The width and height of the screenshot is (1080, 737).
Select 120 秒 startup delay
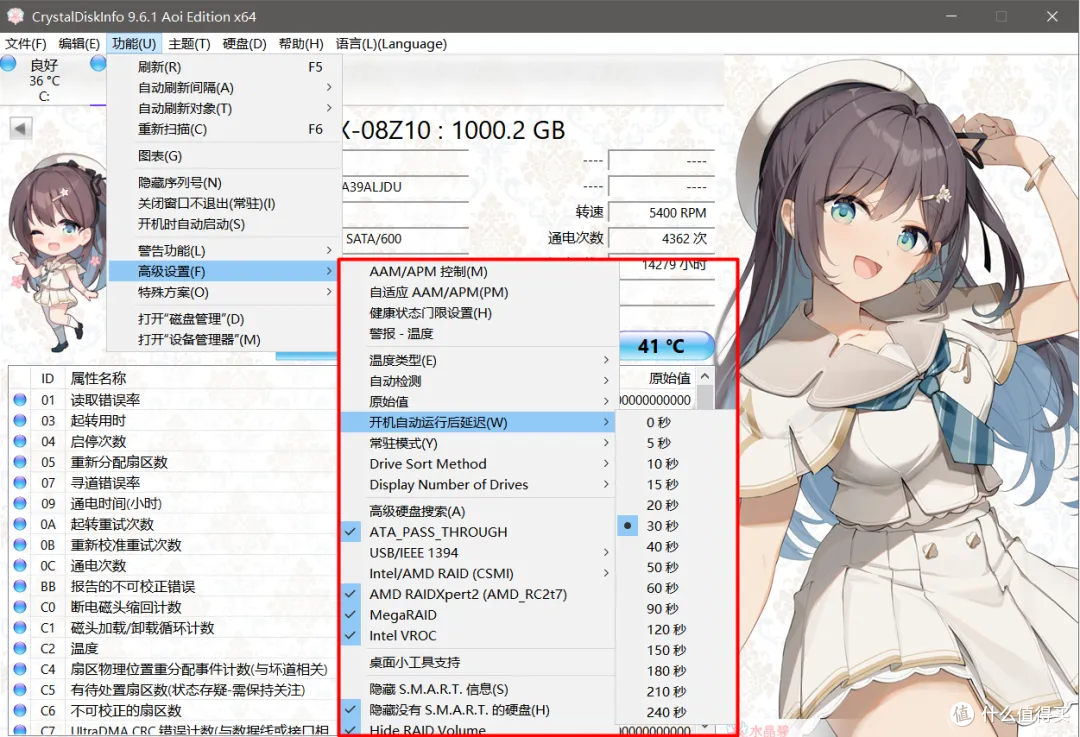click(x=676, y=629)
